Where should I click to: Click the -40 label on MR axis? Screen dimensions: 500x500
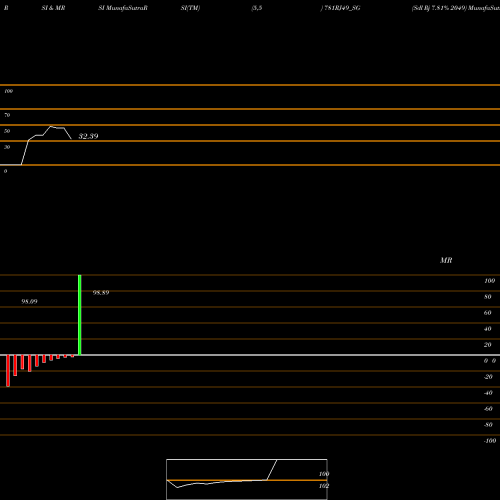tap(488, 393)
